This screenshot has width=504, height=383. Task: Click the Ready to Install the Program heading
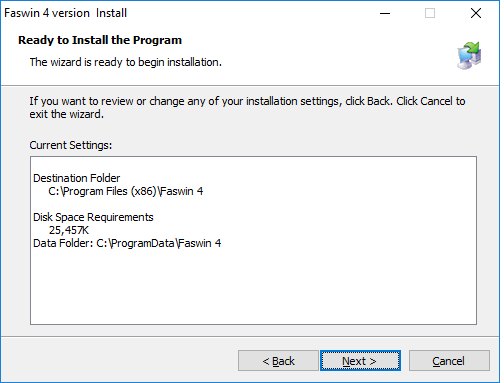click(x=100, y=40)
